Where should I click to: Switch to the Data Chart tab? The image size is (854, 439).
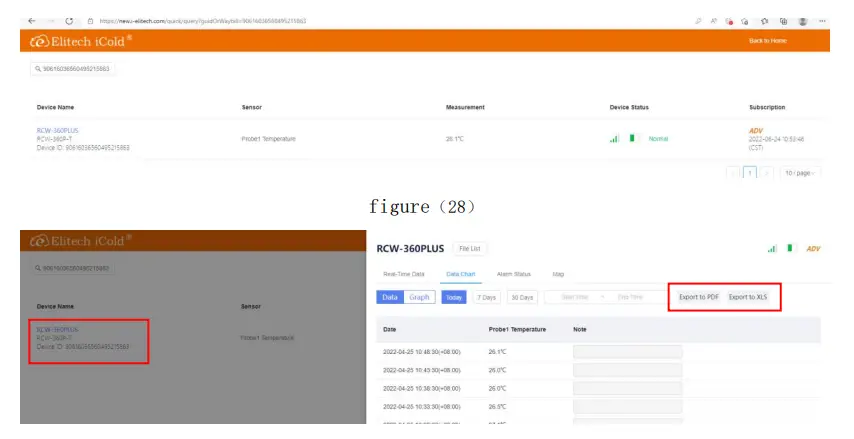[x=461, y=274]
